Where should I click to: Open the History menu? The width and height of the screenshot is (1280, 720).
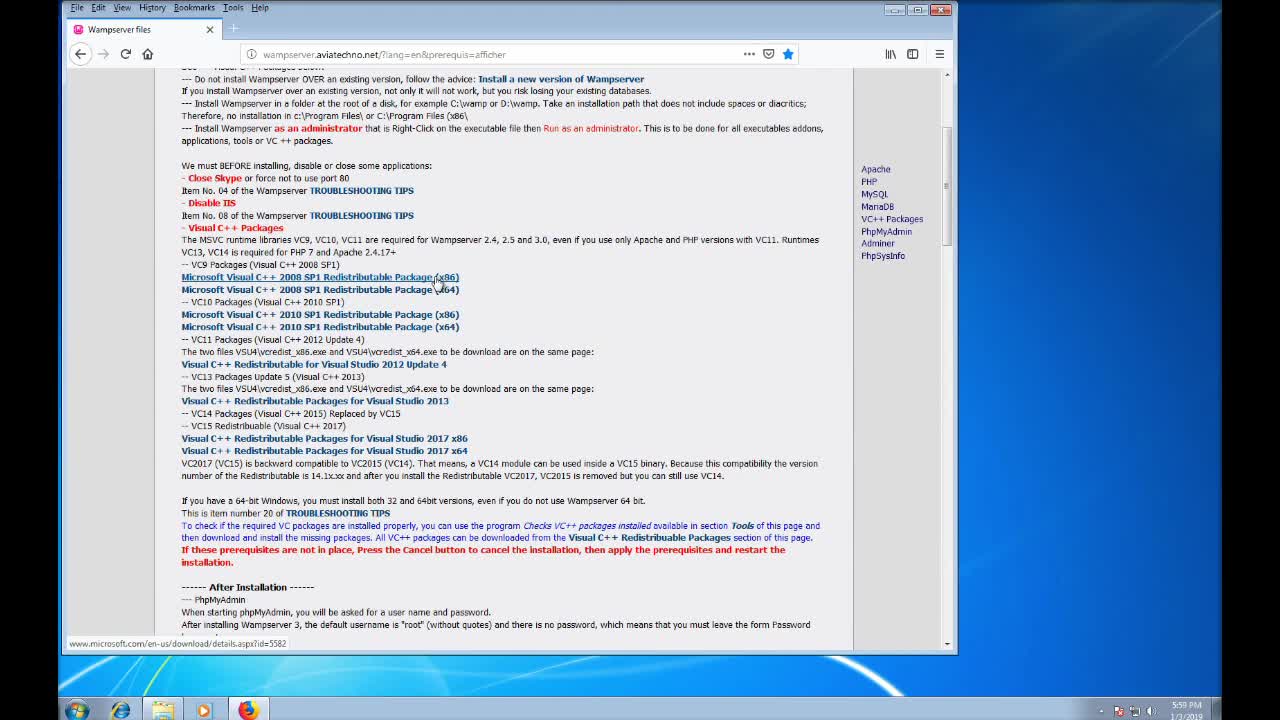tap(152, 8)
